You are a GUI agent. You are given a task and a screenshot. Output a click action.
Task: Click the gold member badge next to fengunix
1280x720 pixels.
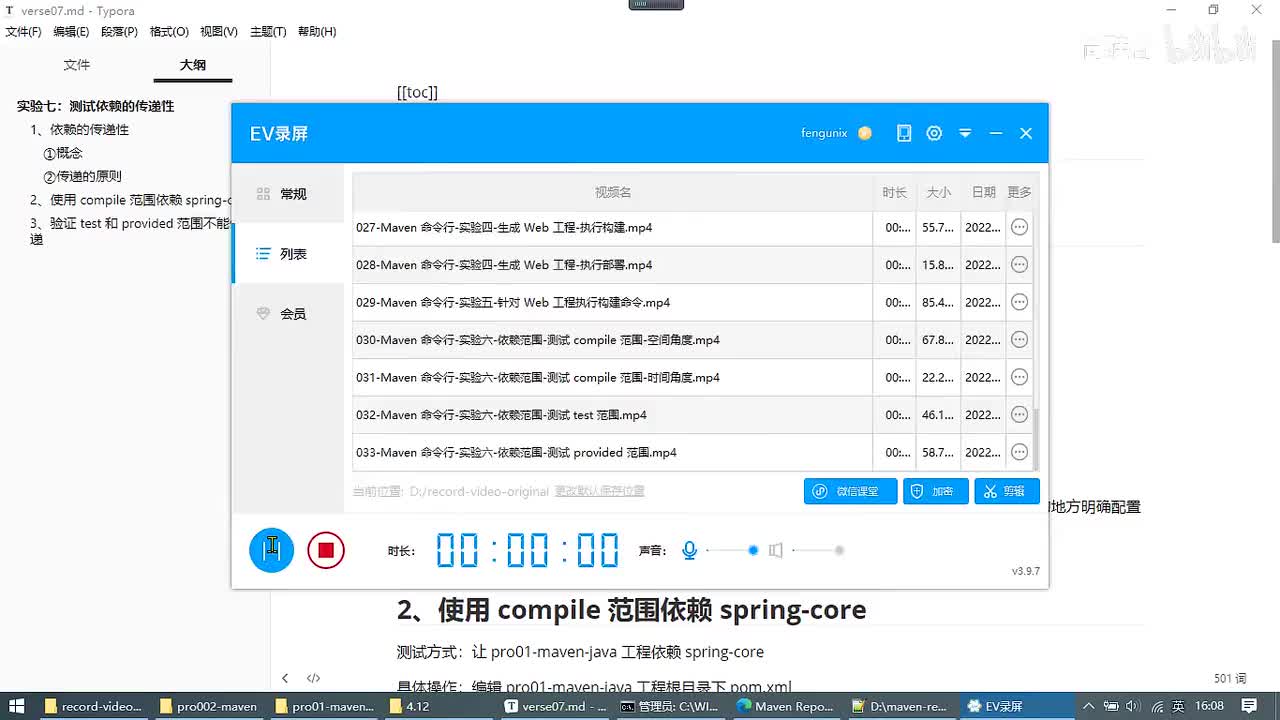click(x=865, y=133)
